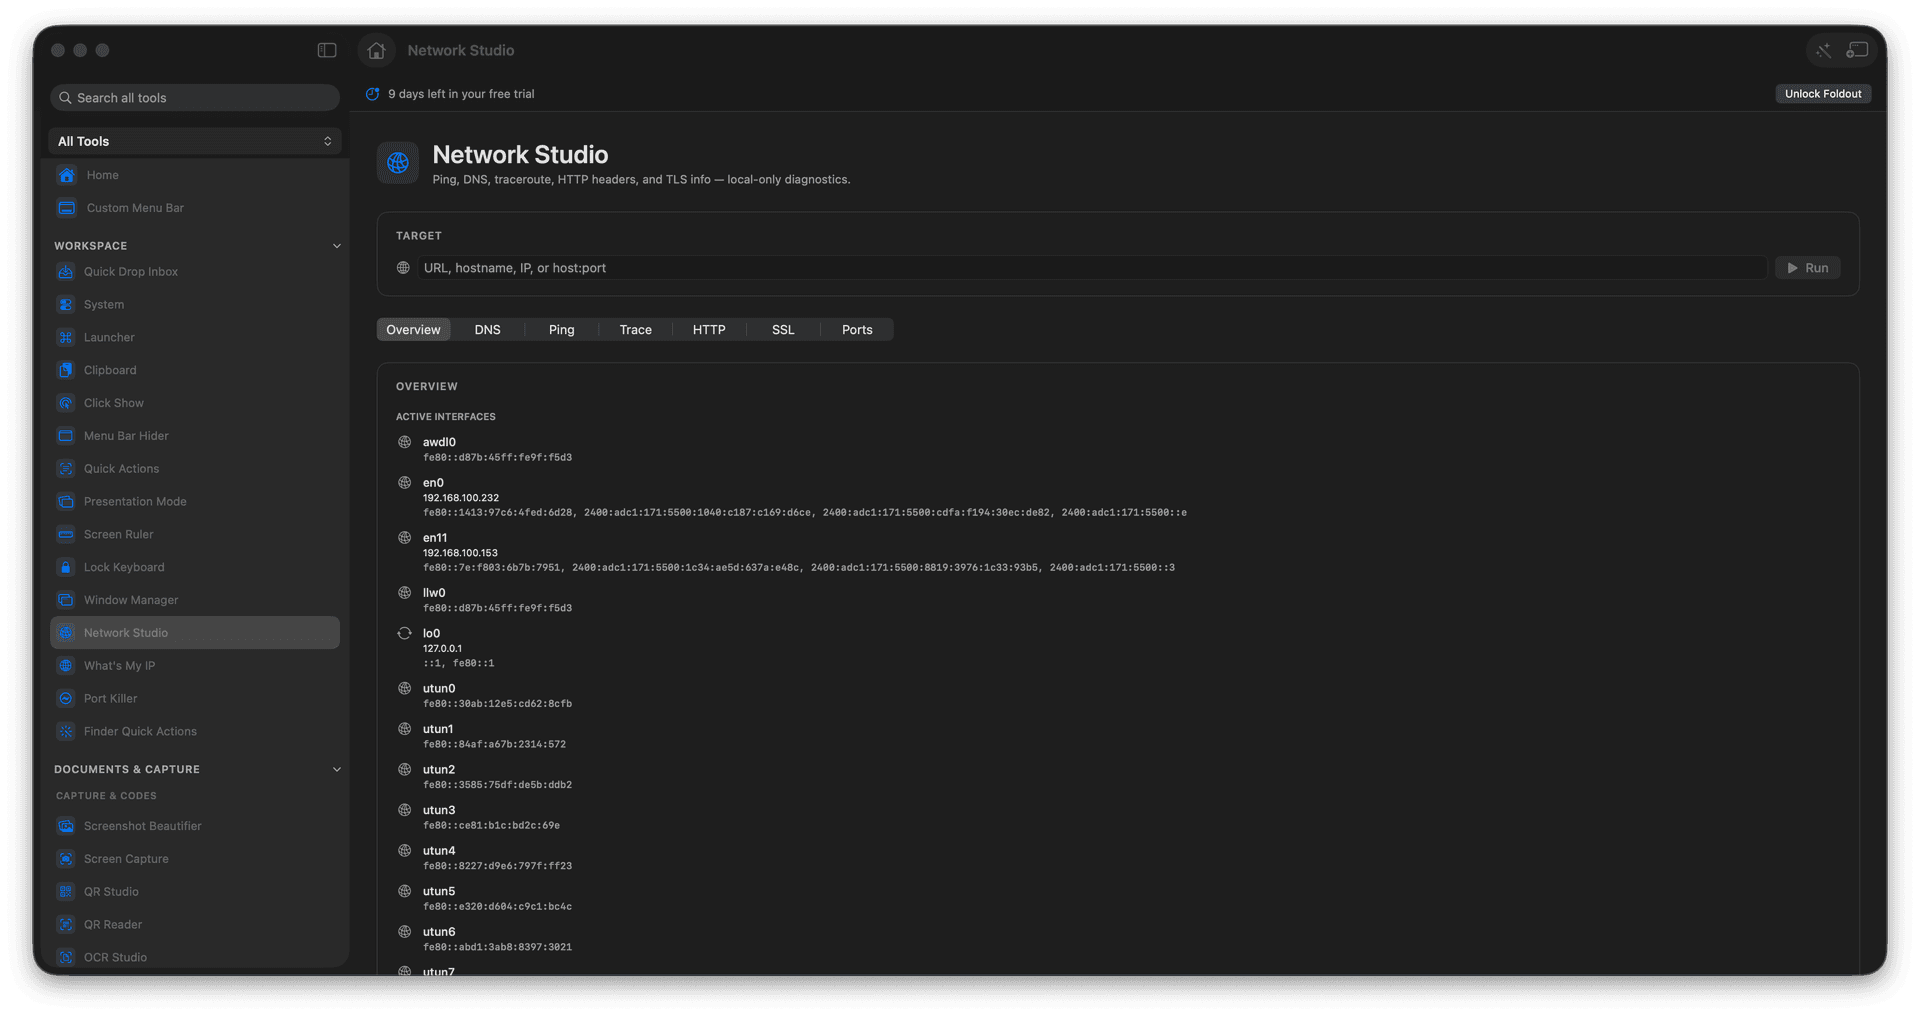This screenshot has width=1920, height=1016.
Task: Click the Presentation Mode icon
Action: click(66, 502)
